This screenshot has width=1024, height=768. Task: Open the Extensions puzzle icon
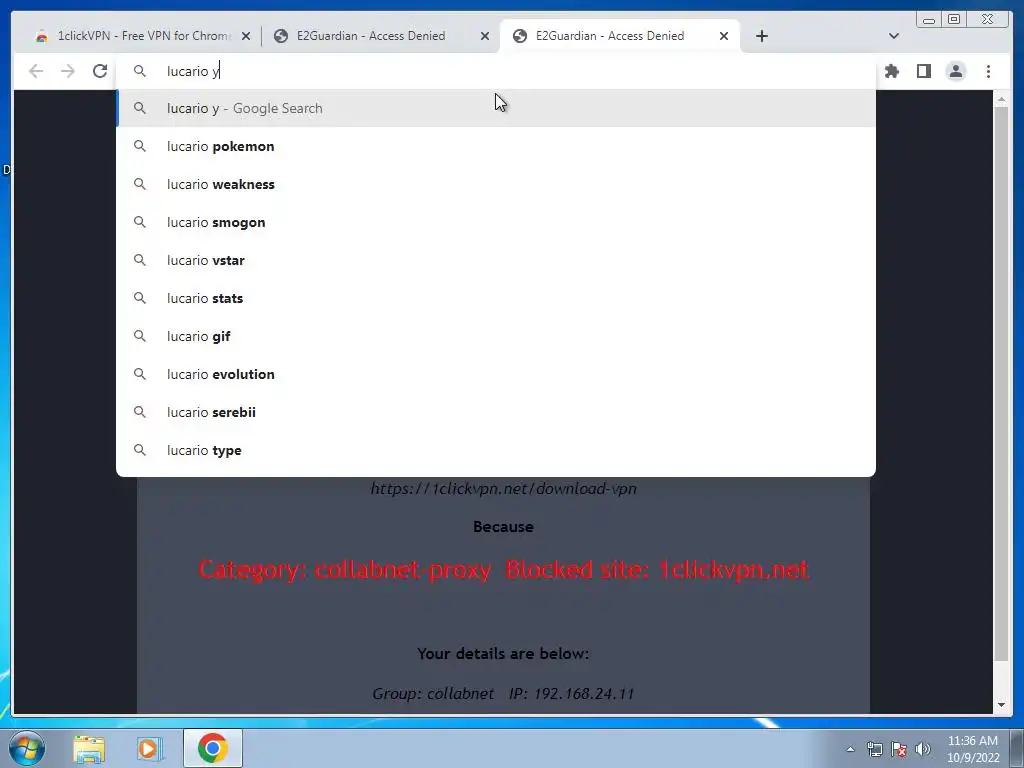(x=891, y=71)
